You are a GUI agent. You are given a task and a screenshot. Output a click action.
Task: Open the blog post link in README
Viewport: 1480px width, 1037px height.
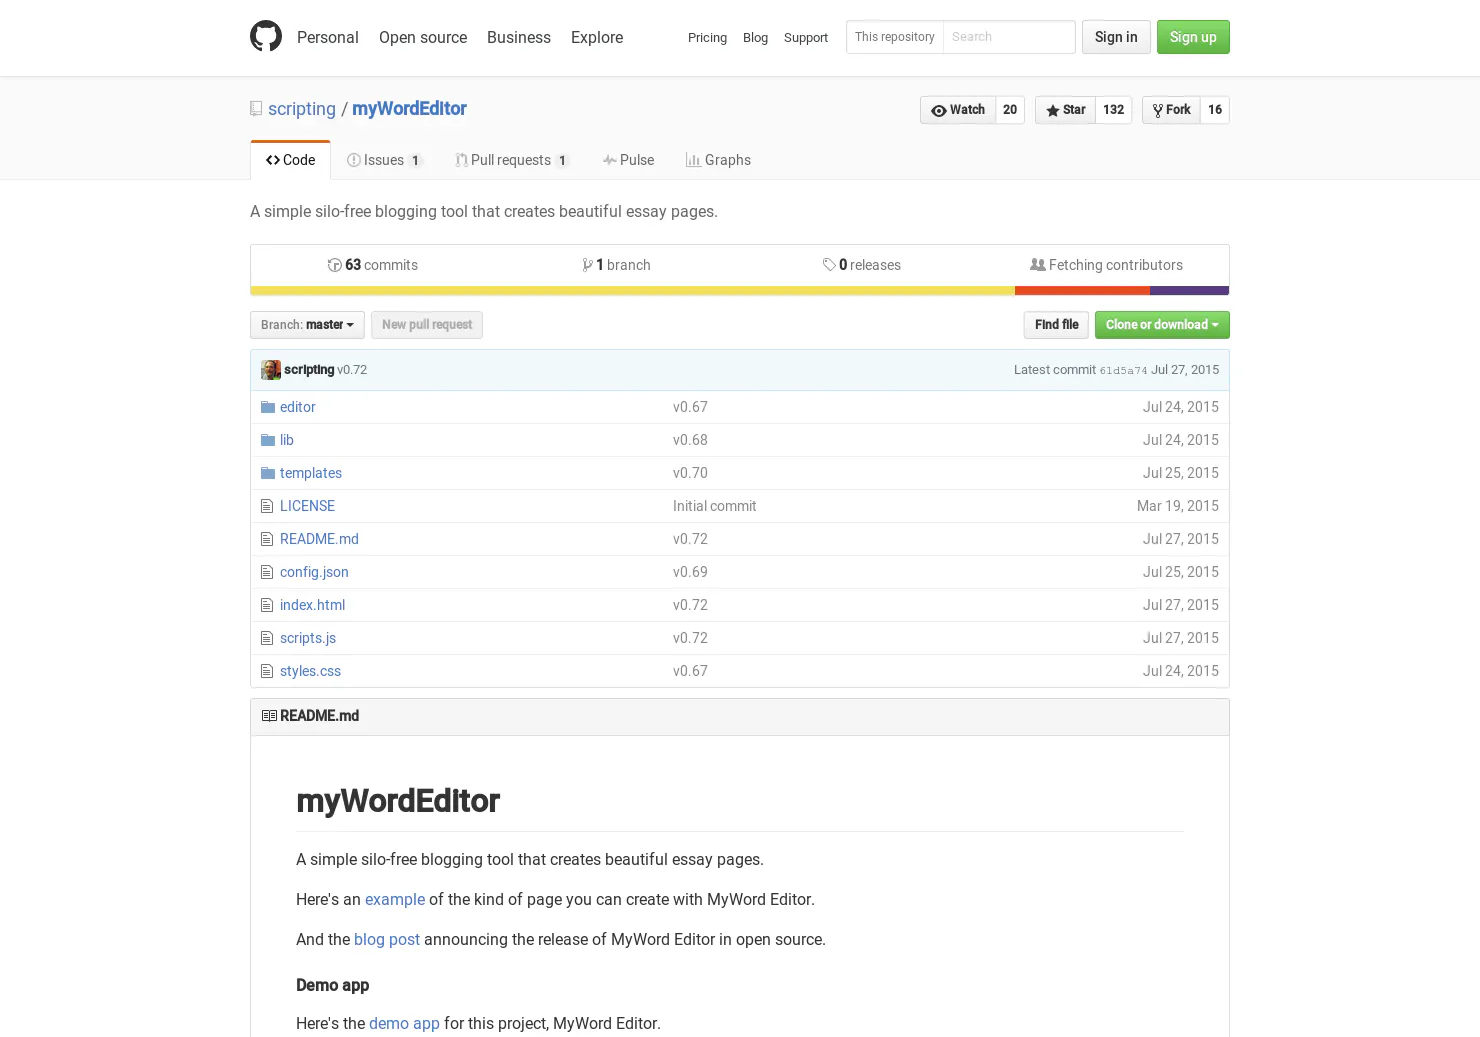click(x=387, y=940)
